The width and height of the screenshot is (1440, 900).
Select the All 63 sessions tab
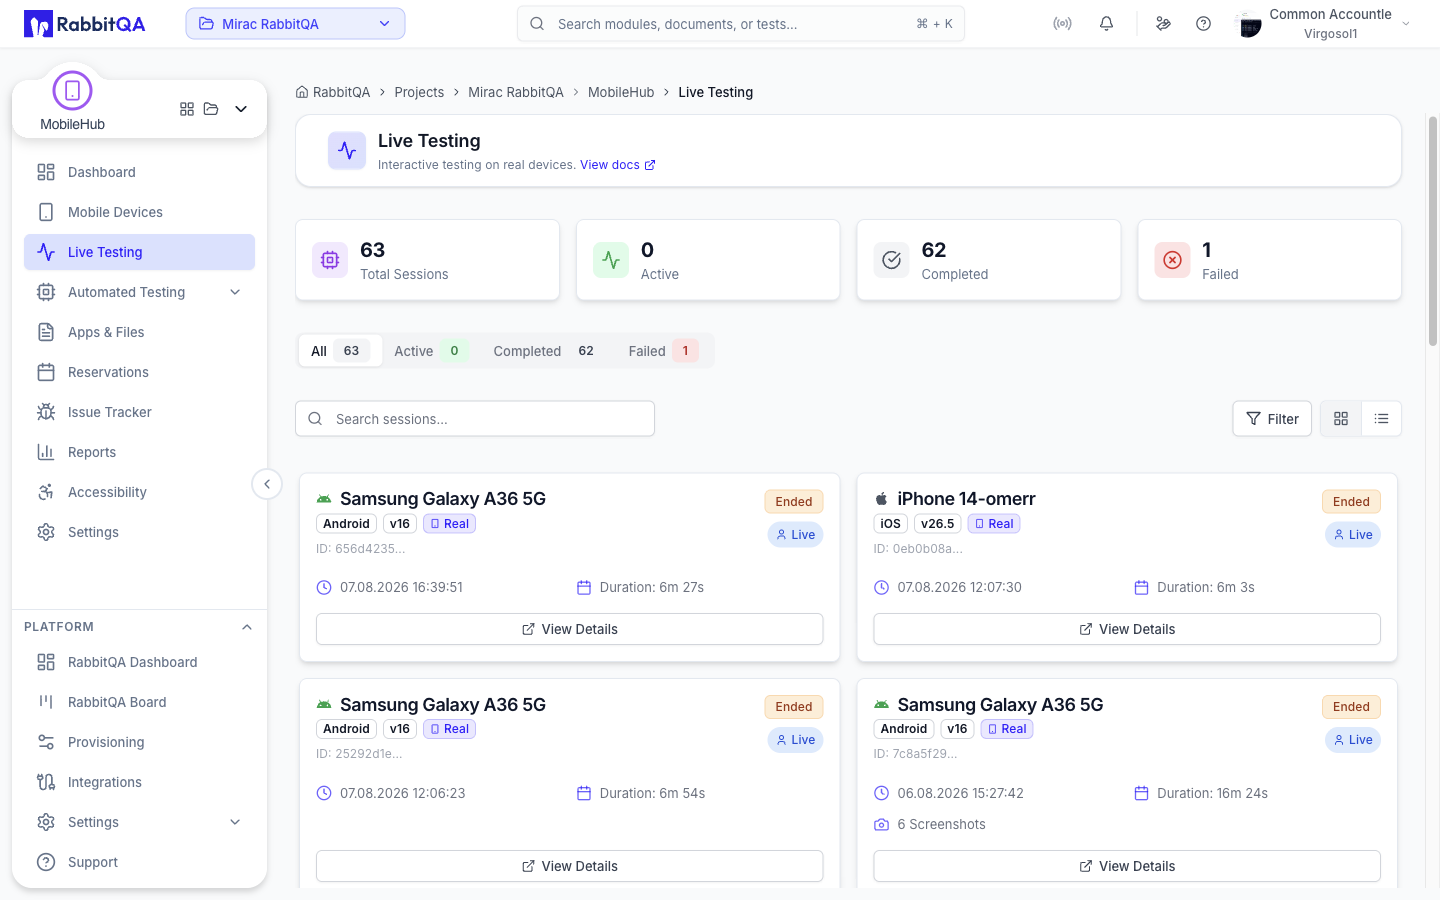340,351
